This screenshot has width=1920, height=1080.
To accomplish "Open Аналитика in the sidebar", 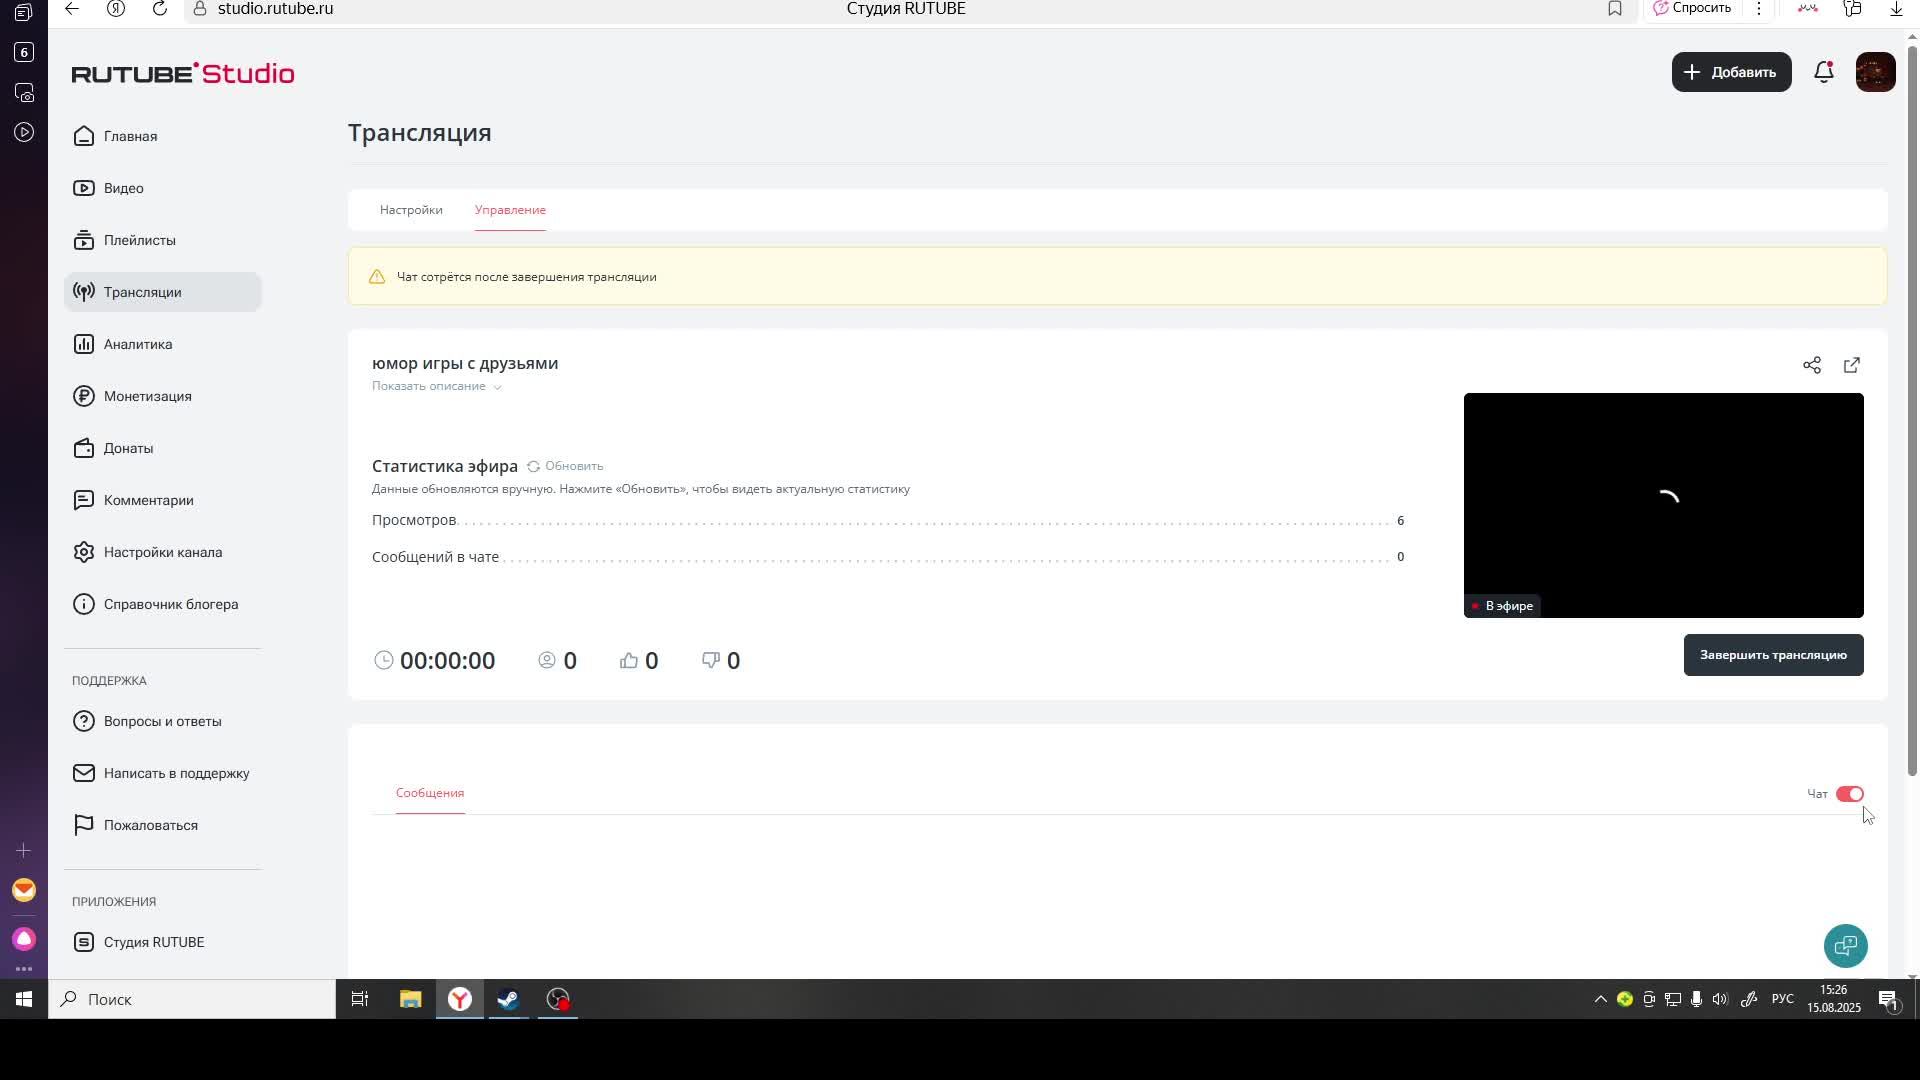I will [138, 344].
